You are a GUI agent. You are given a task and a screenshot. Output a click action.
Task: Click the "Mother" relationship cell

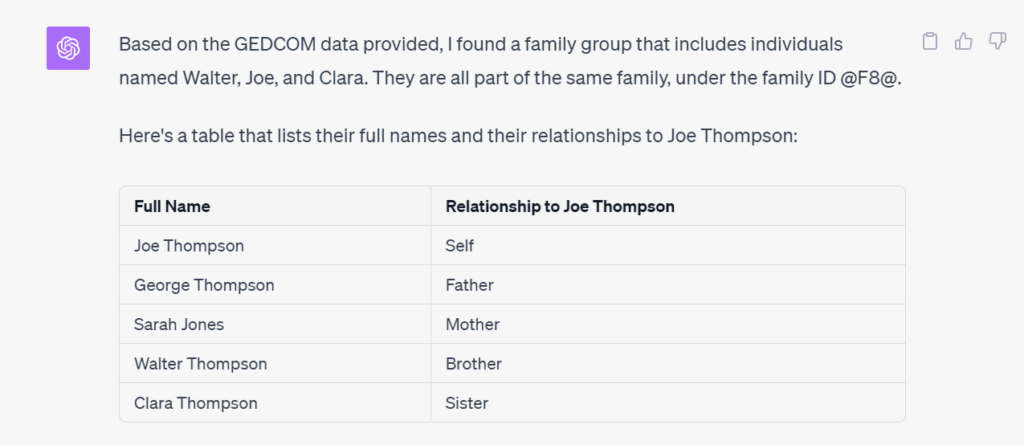[x=667, y=324]
